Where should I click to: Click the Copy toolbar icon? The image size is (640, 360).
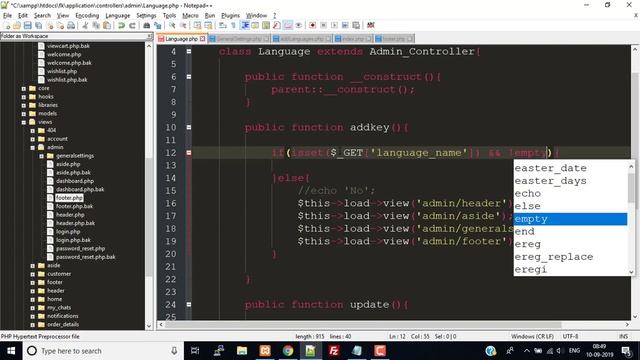click(96, 25)
